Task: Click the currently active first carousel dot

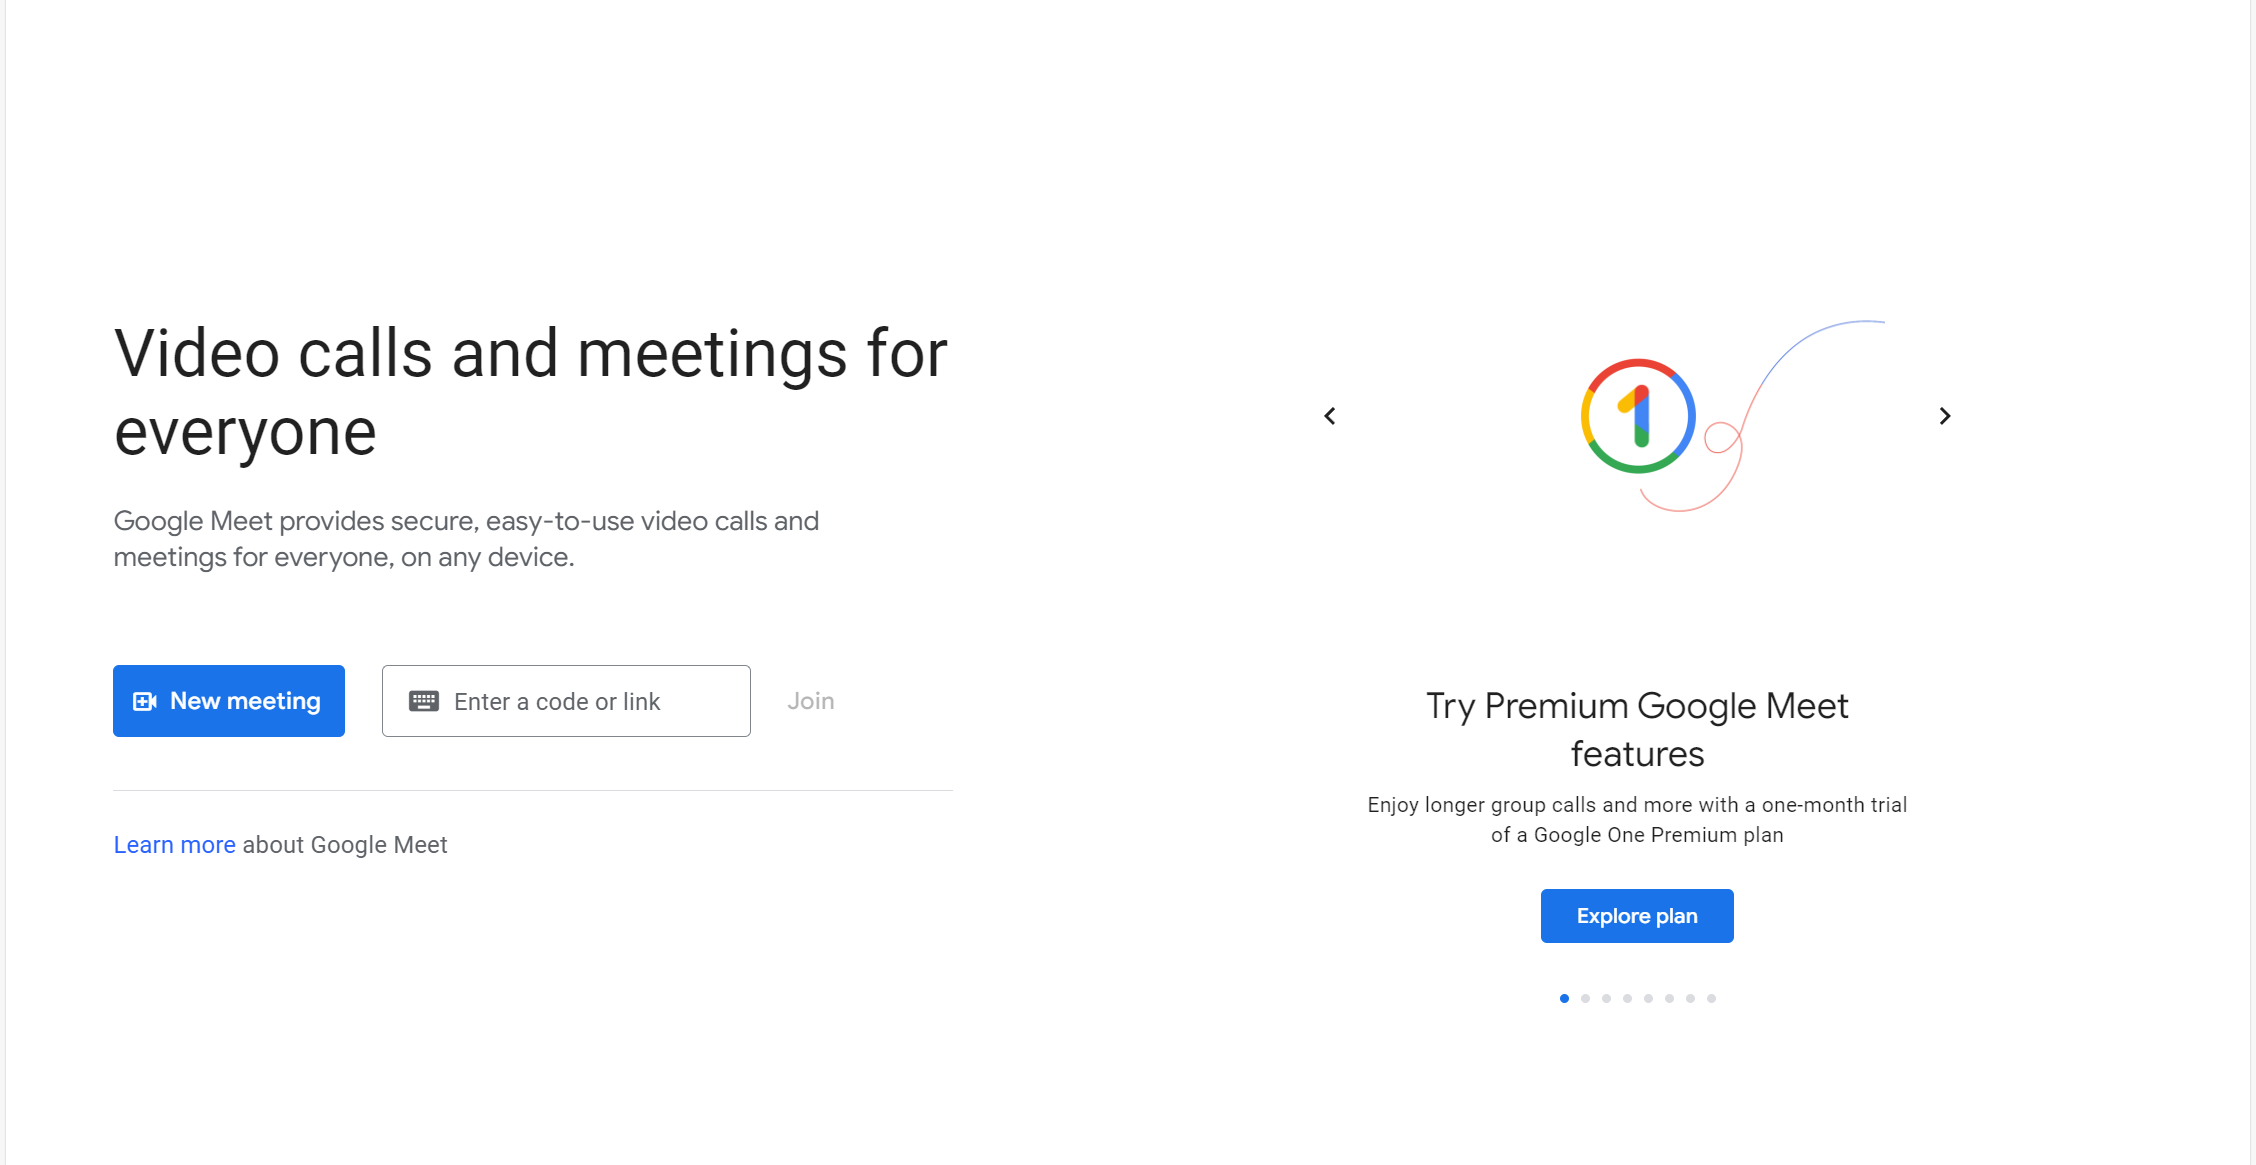Action: (x=1564, y=998)
